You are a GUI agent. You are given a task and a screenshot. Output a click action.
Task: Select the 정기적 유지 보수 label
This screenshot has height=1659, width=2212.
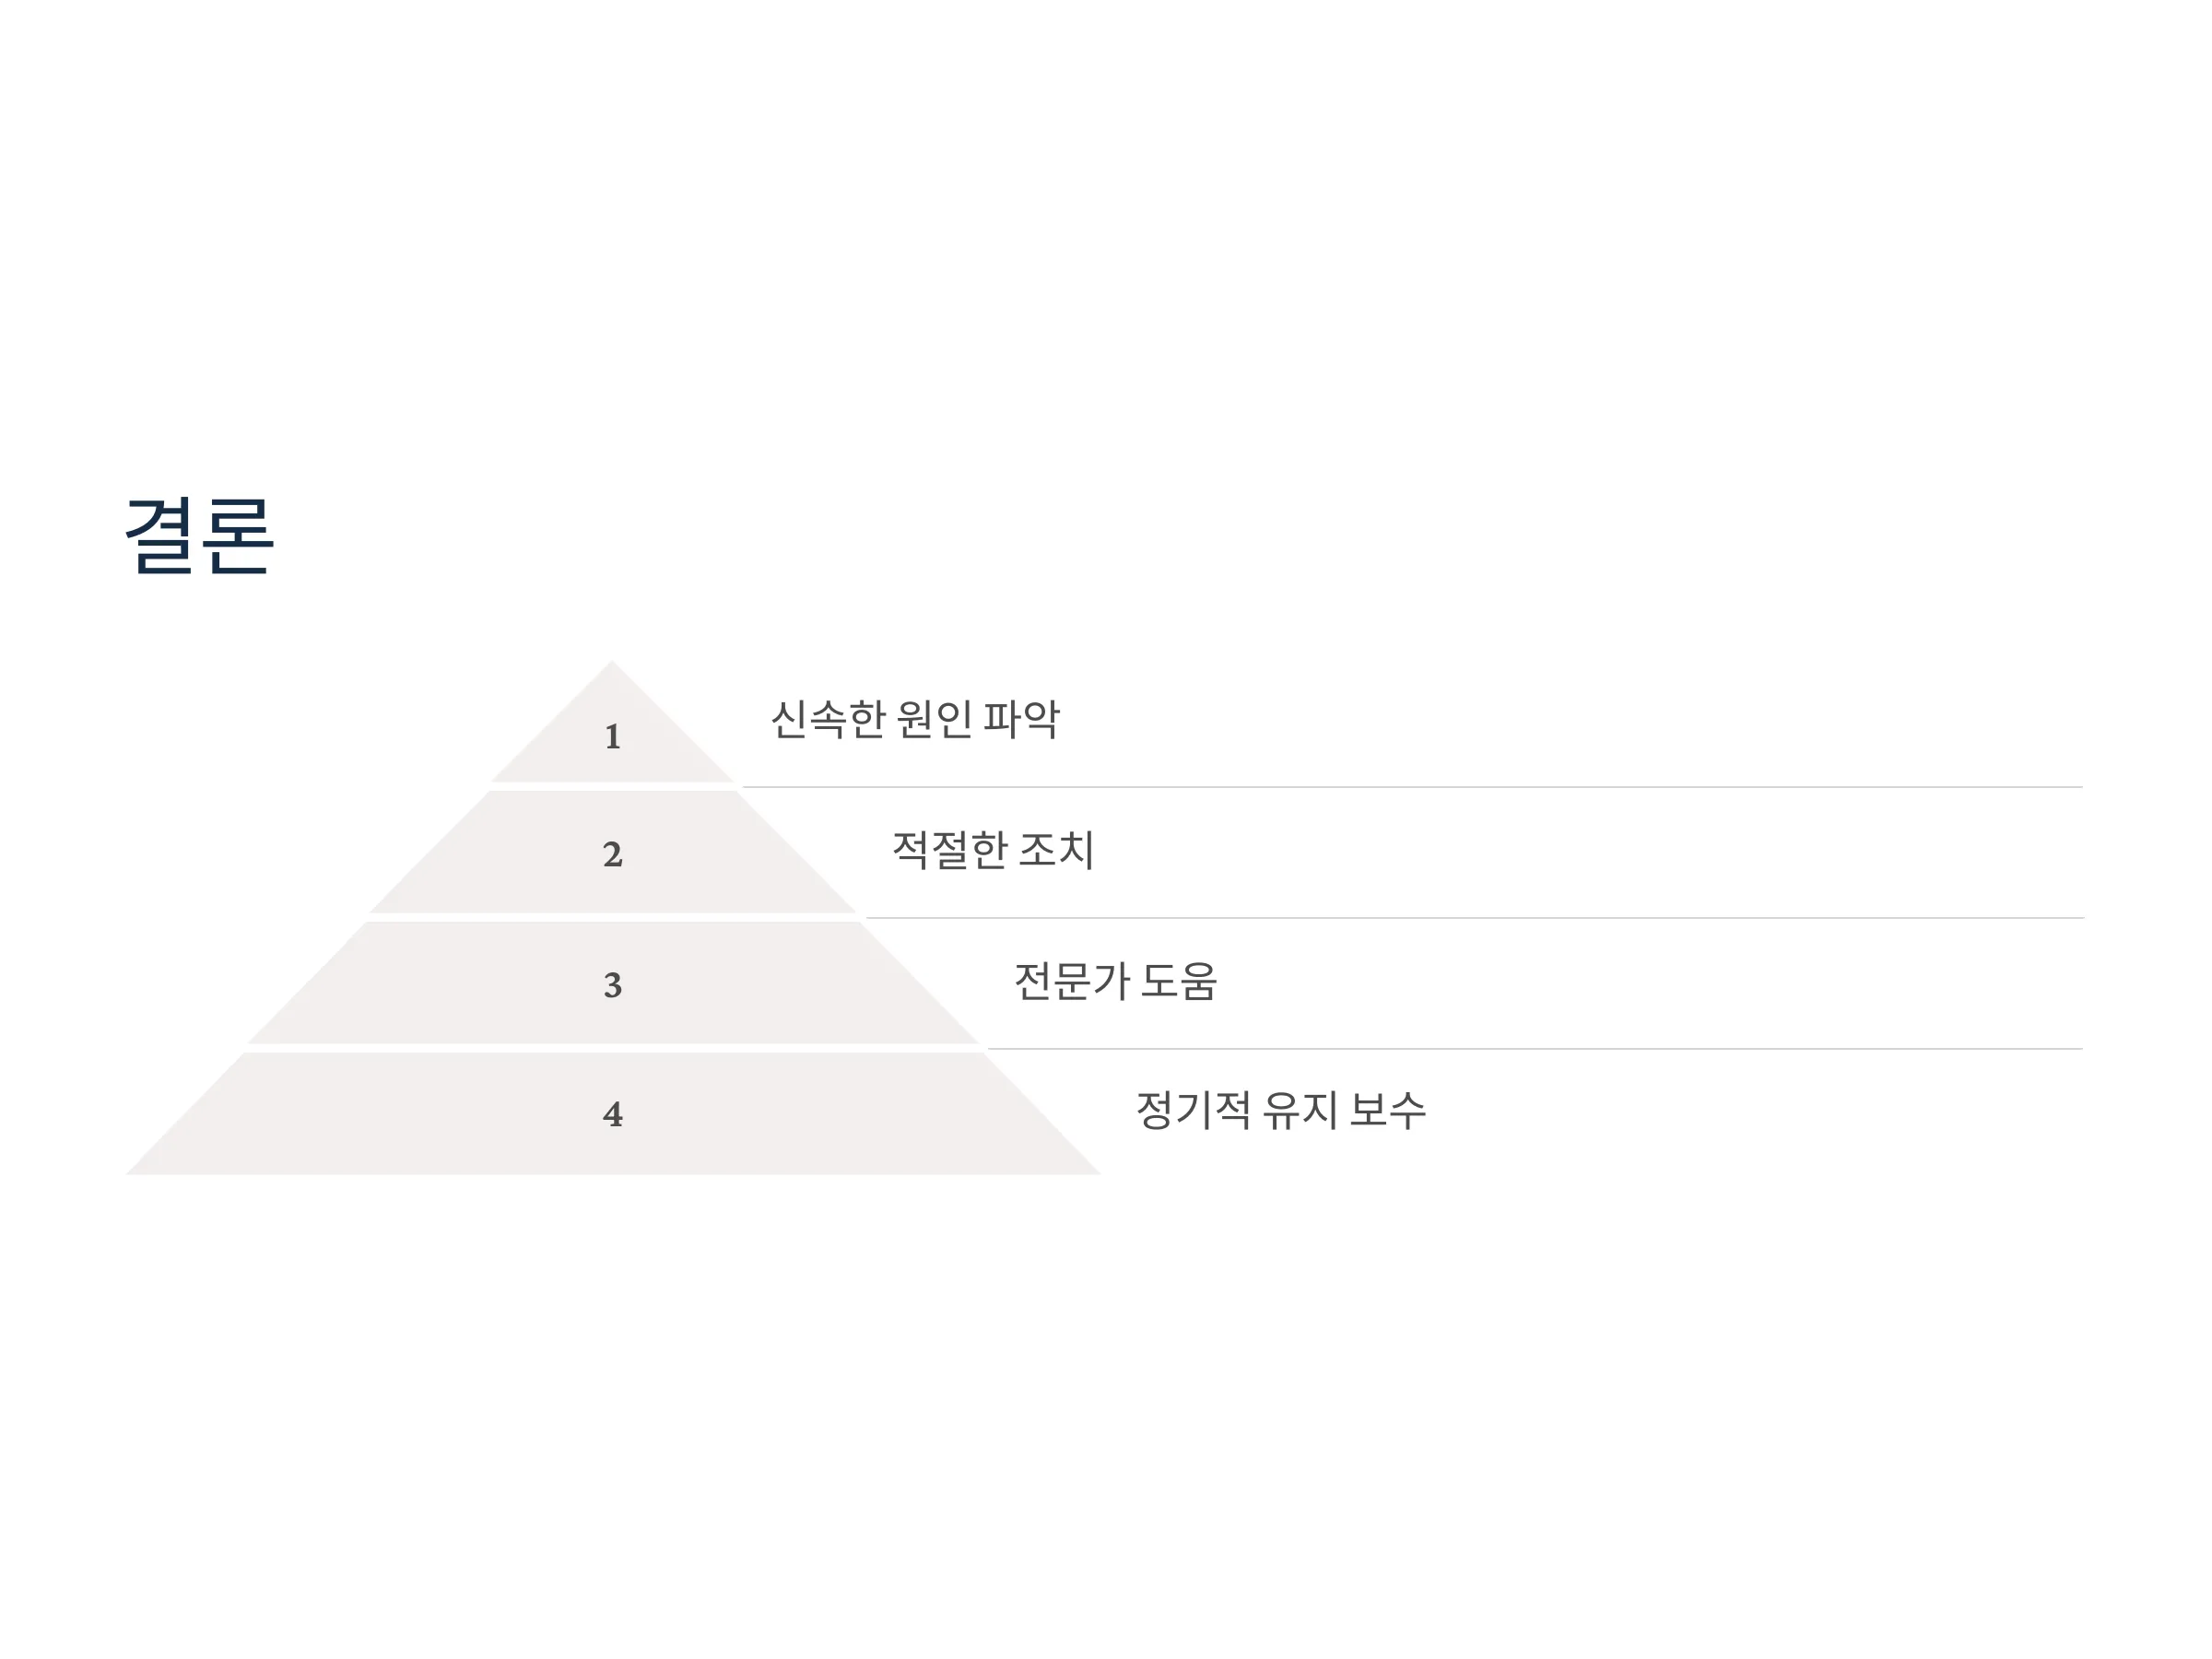point(1281,1110)
